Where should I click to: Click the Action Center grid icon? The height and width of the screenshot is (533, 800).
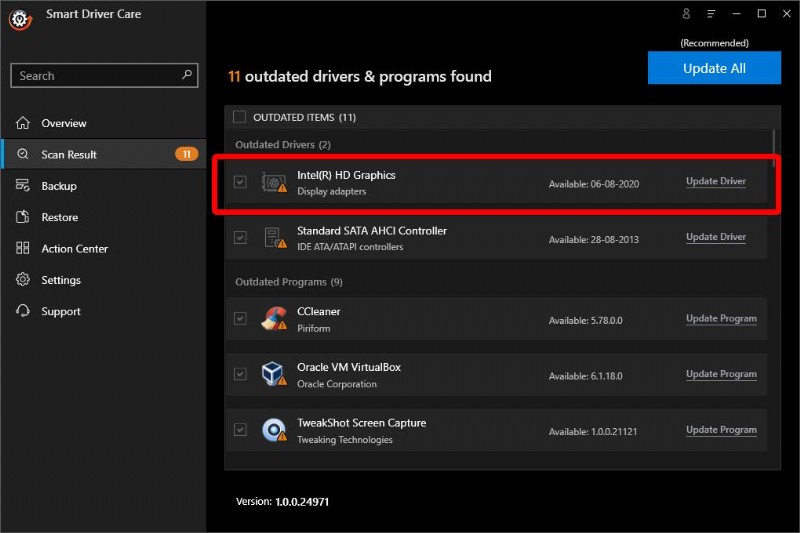click(x=22, y=248)
